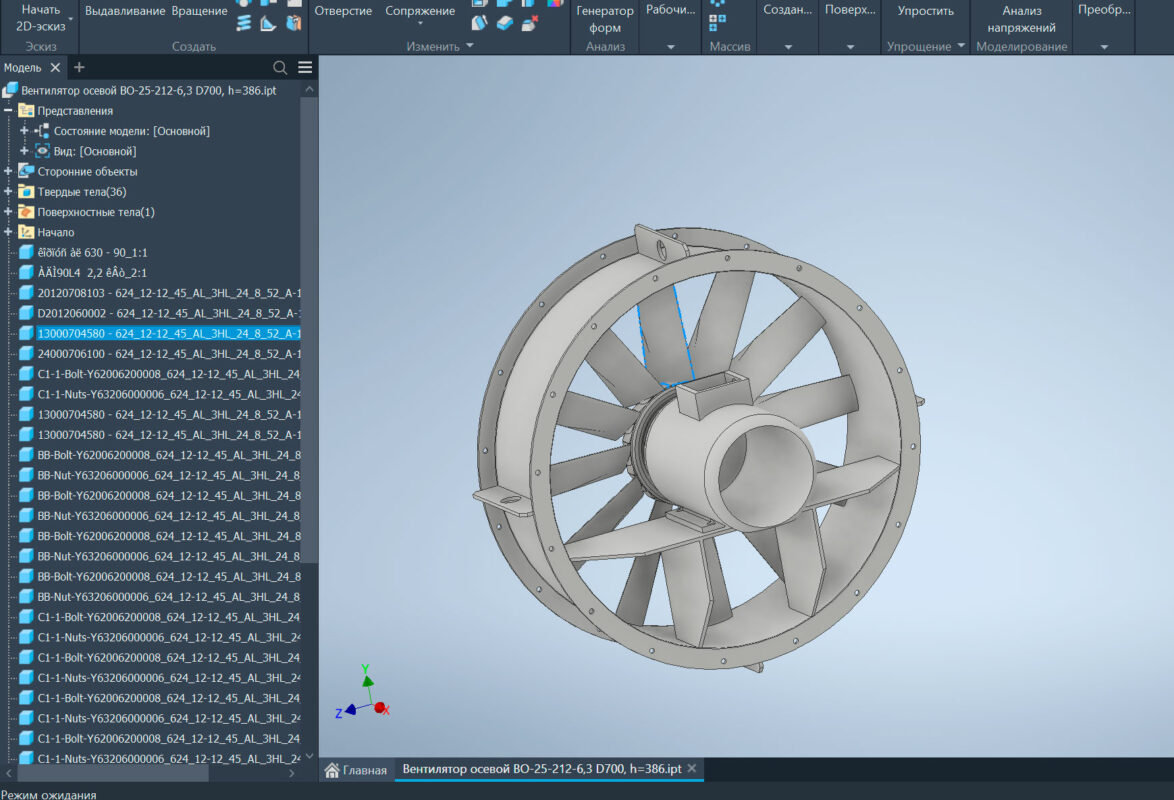Add a new browser panel with plus icon
This screenshot has width=1174, height=800.
(x=80, y=68)
